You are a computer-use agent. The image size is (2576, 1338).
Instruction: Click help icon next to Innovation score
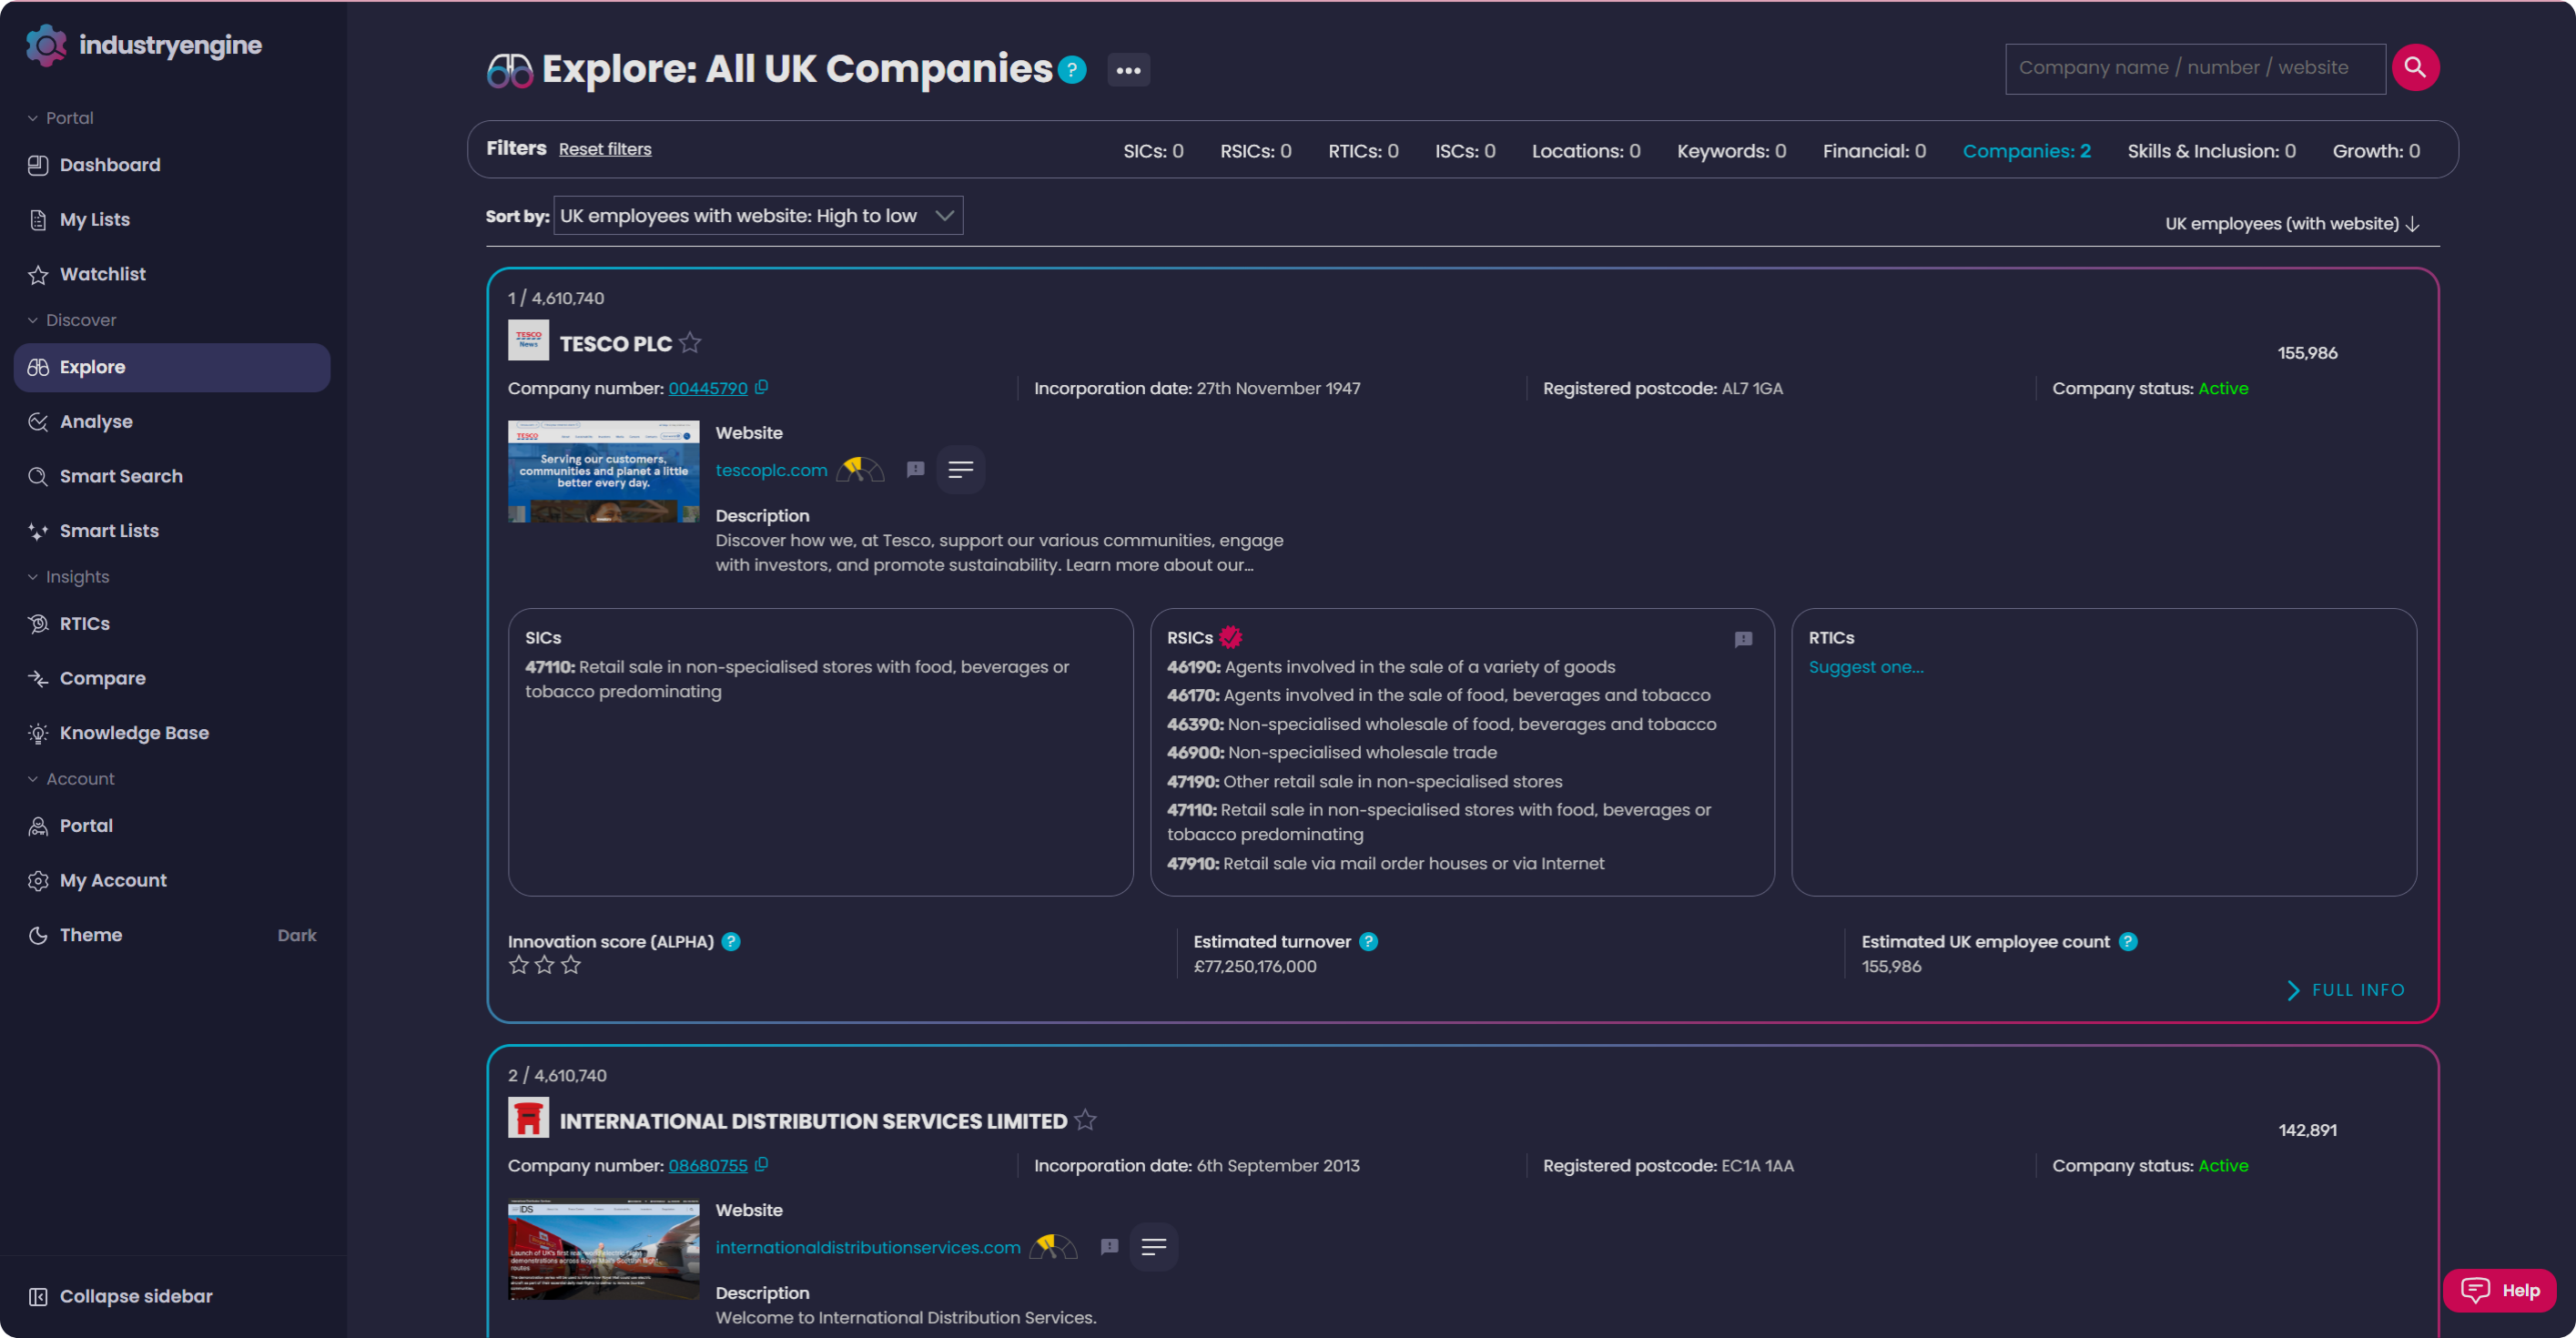731,941
